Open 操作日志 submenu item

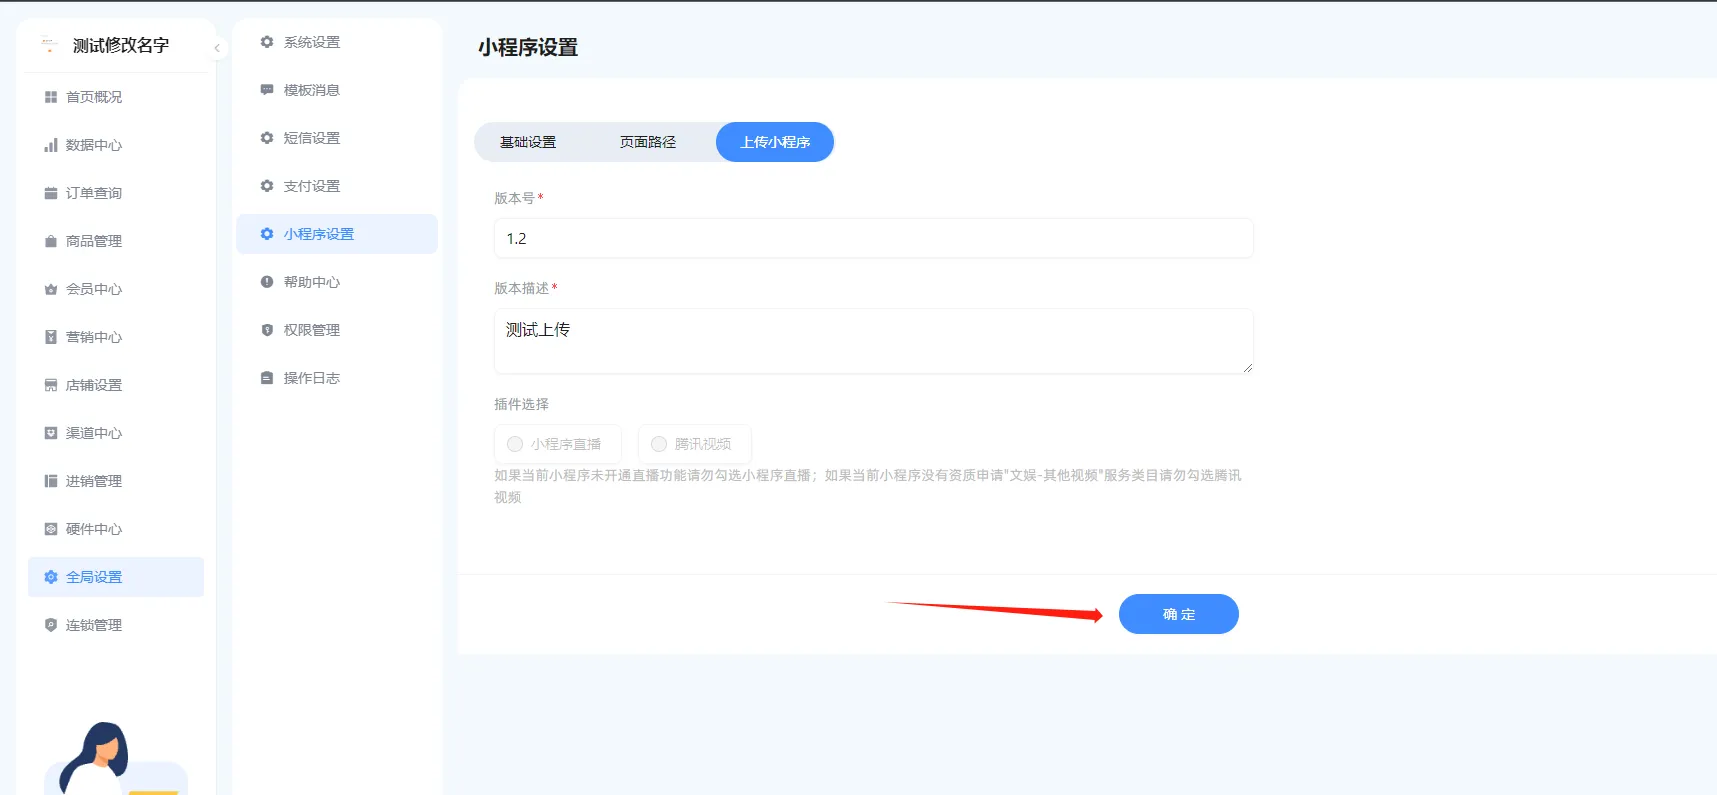337,378
